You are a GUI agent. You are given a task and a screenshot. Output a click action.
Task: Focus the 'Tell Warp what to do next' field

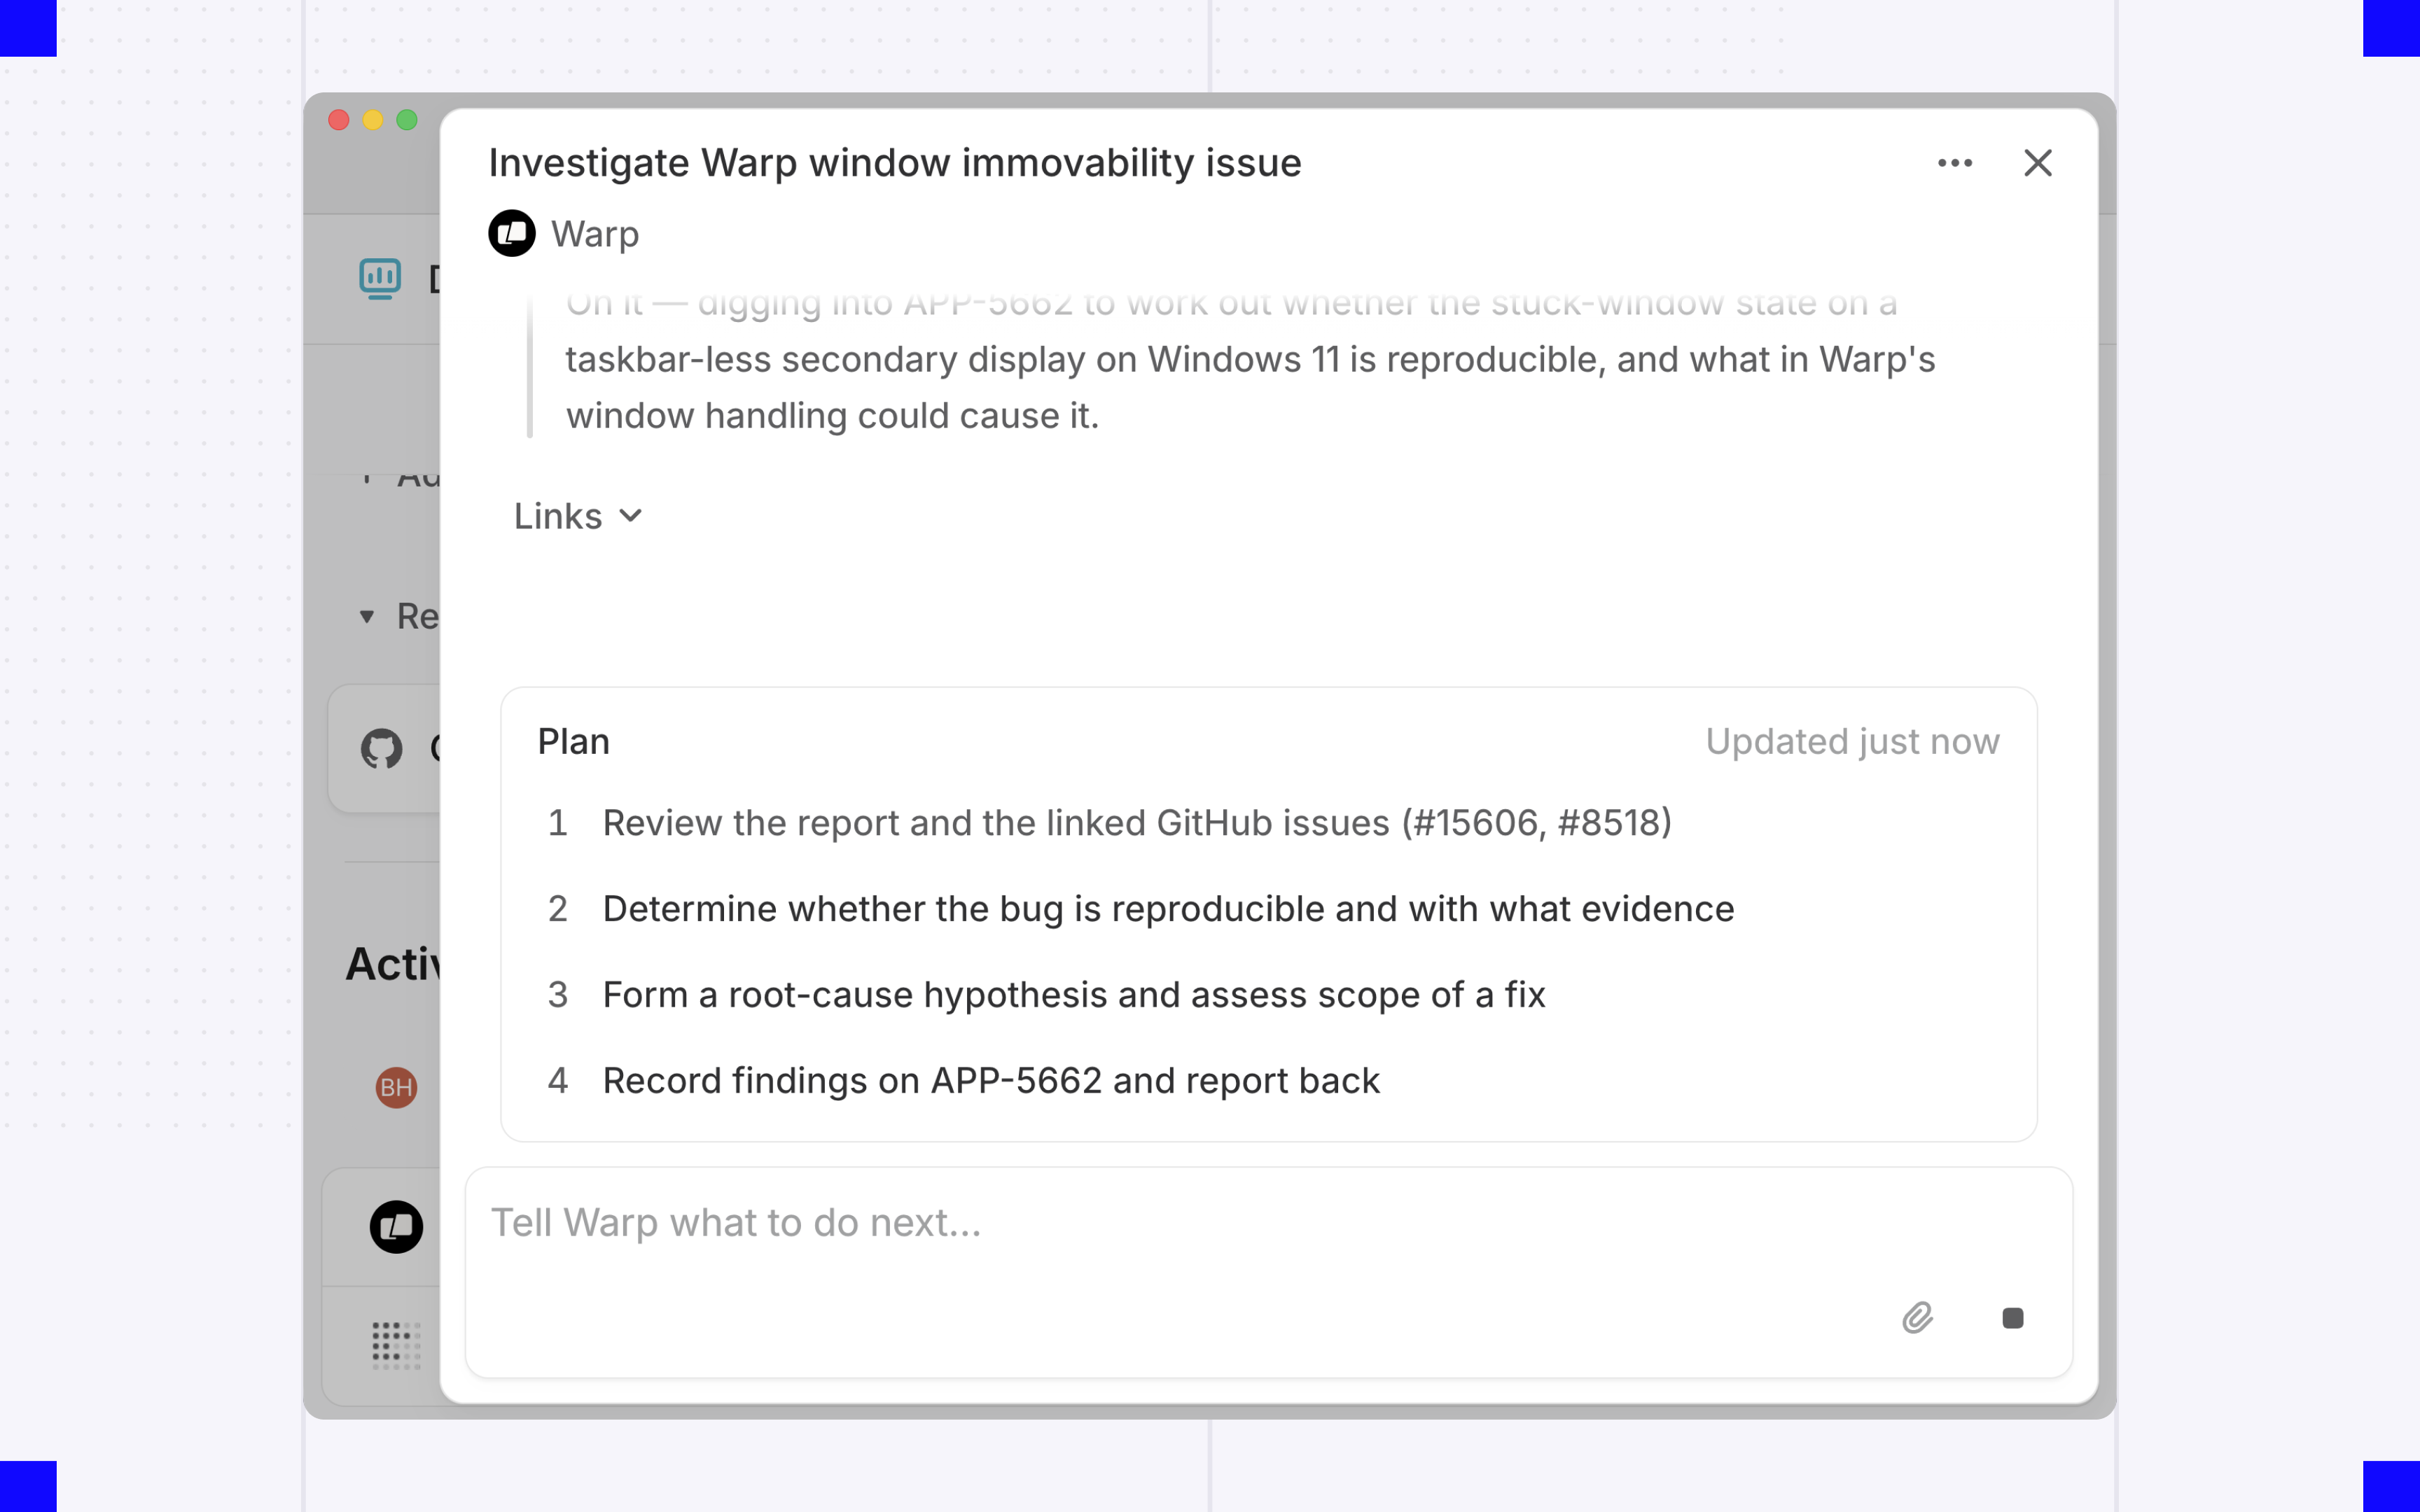click(x=1269, y=1272)
